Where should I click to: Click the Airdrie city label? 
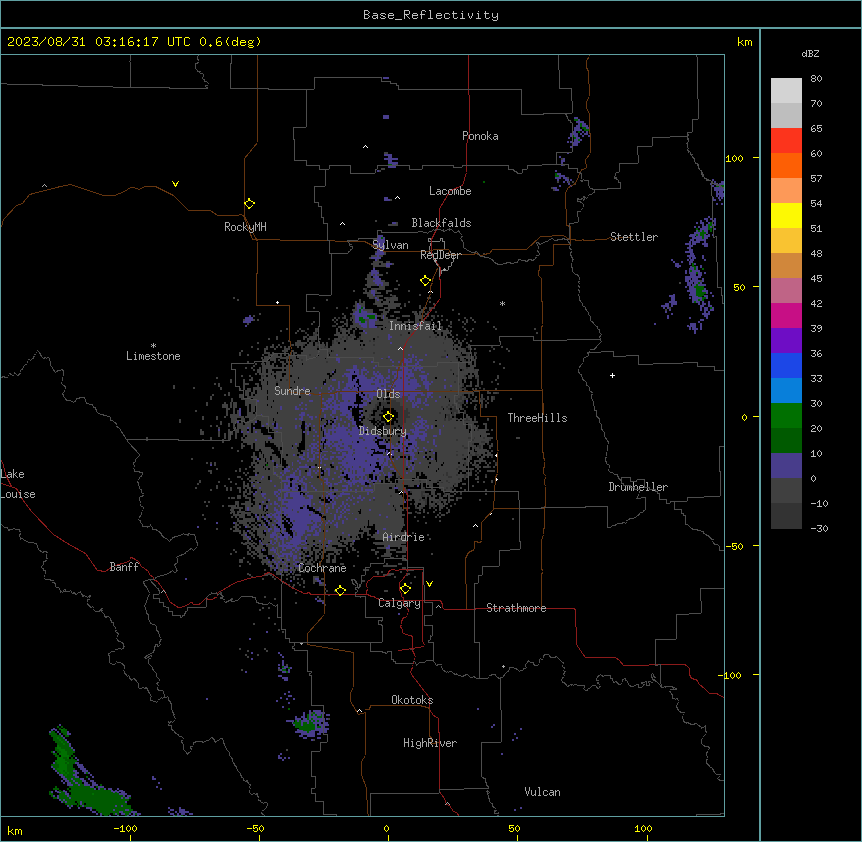(404, 537)
